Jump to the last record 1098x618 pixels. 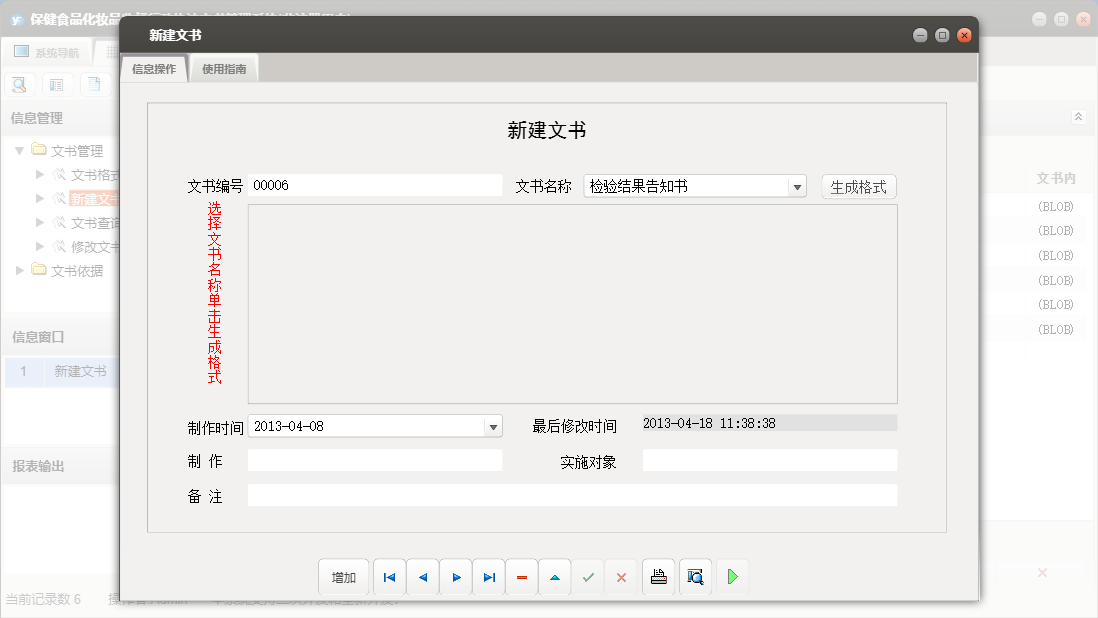(x=488, y=576)
